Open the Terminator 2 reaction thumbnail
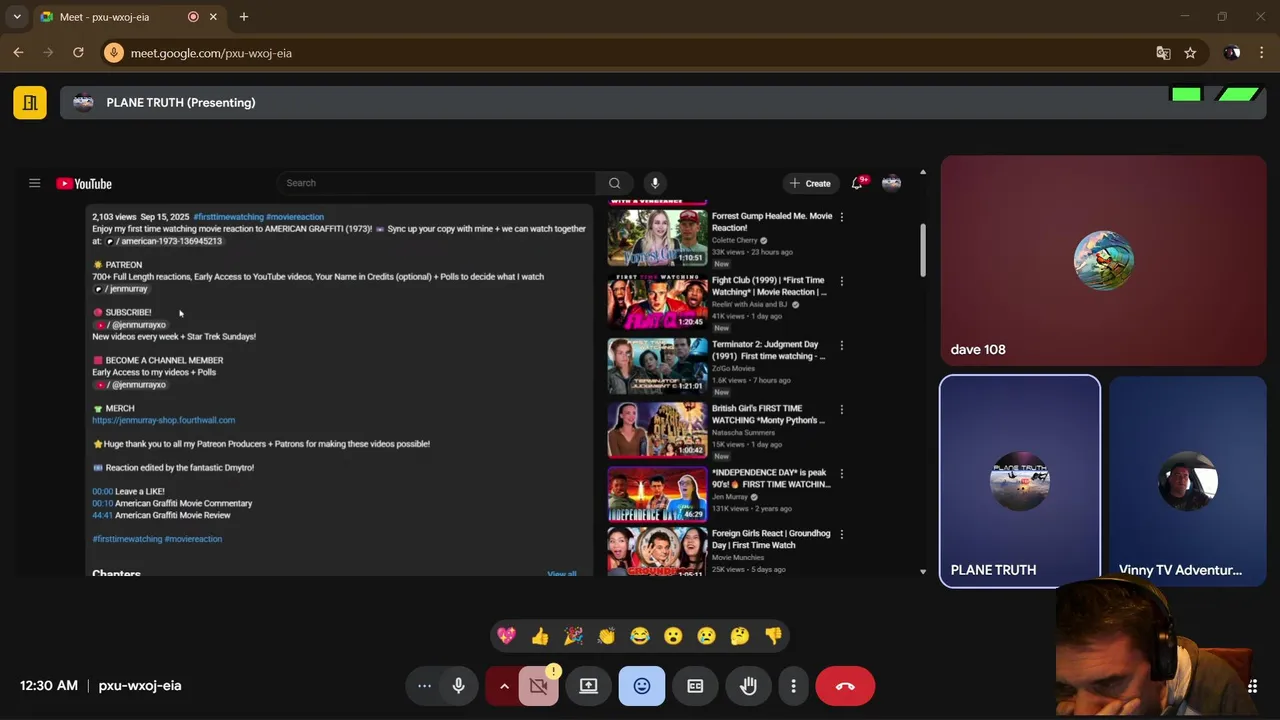 point(657,366)
